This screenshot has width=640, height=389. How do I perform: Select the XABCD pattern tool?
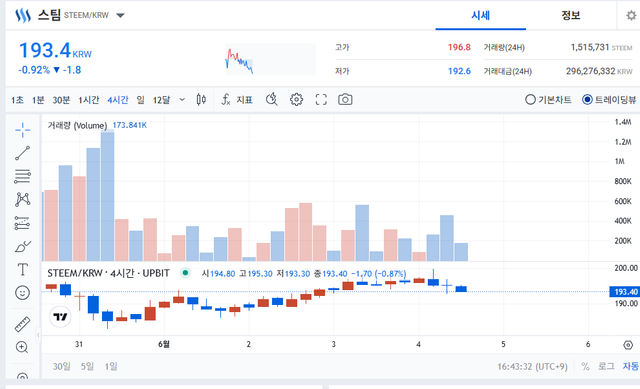click(x=22, y=200)
